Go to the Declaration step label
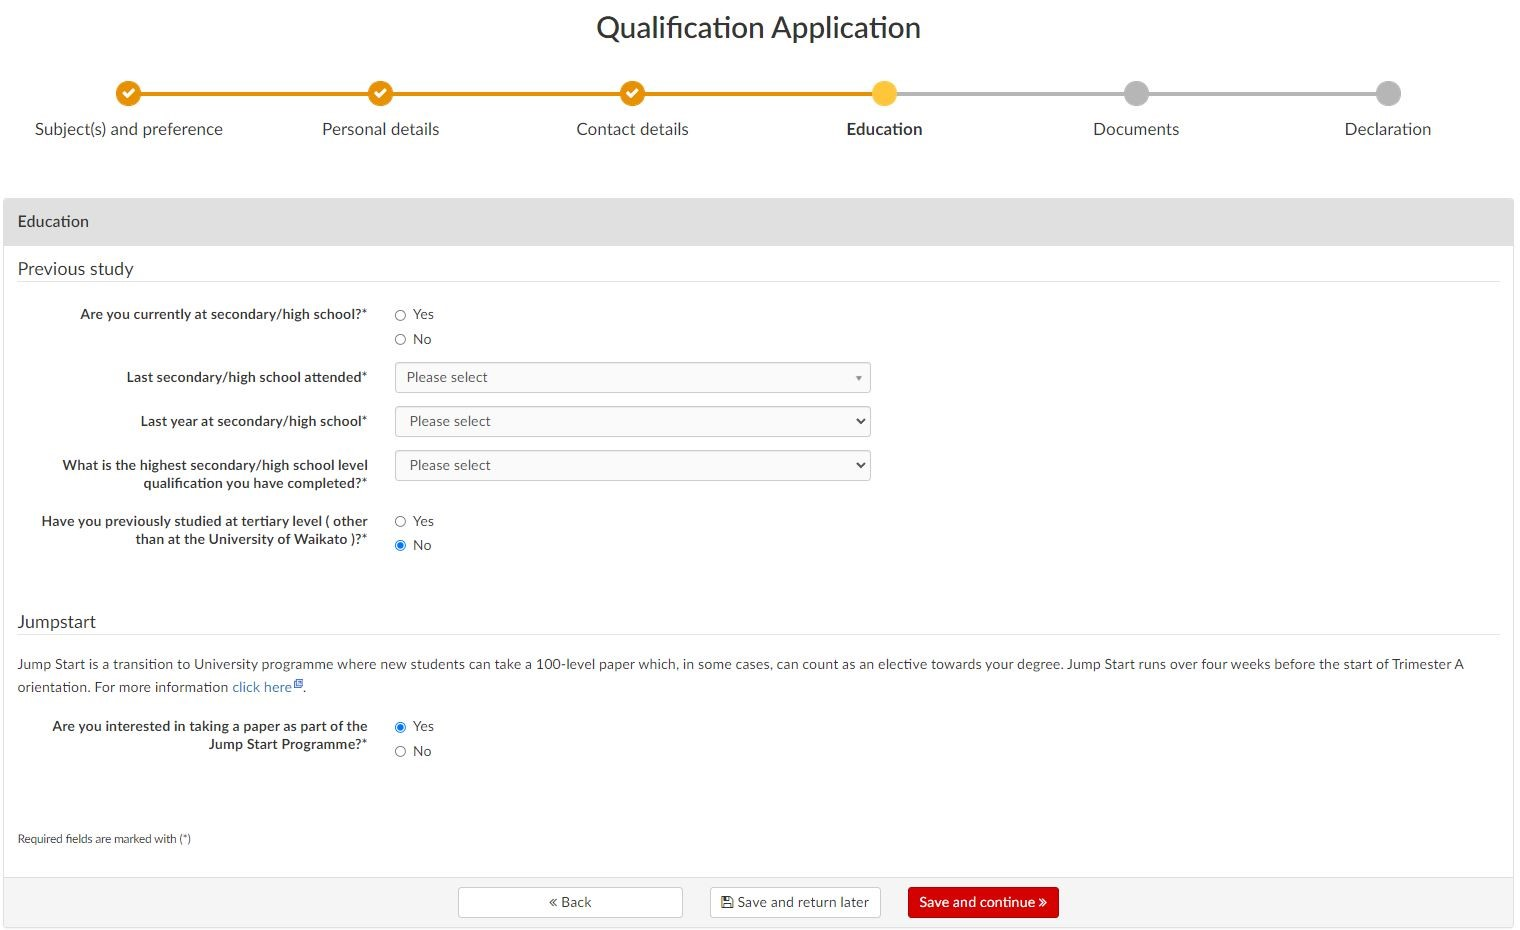The image size is (1520, 930). 1388,129
